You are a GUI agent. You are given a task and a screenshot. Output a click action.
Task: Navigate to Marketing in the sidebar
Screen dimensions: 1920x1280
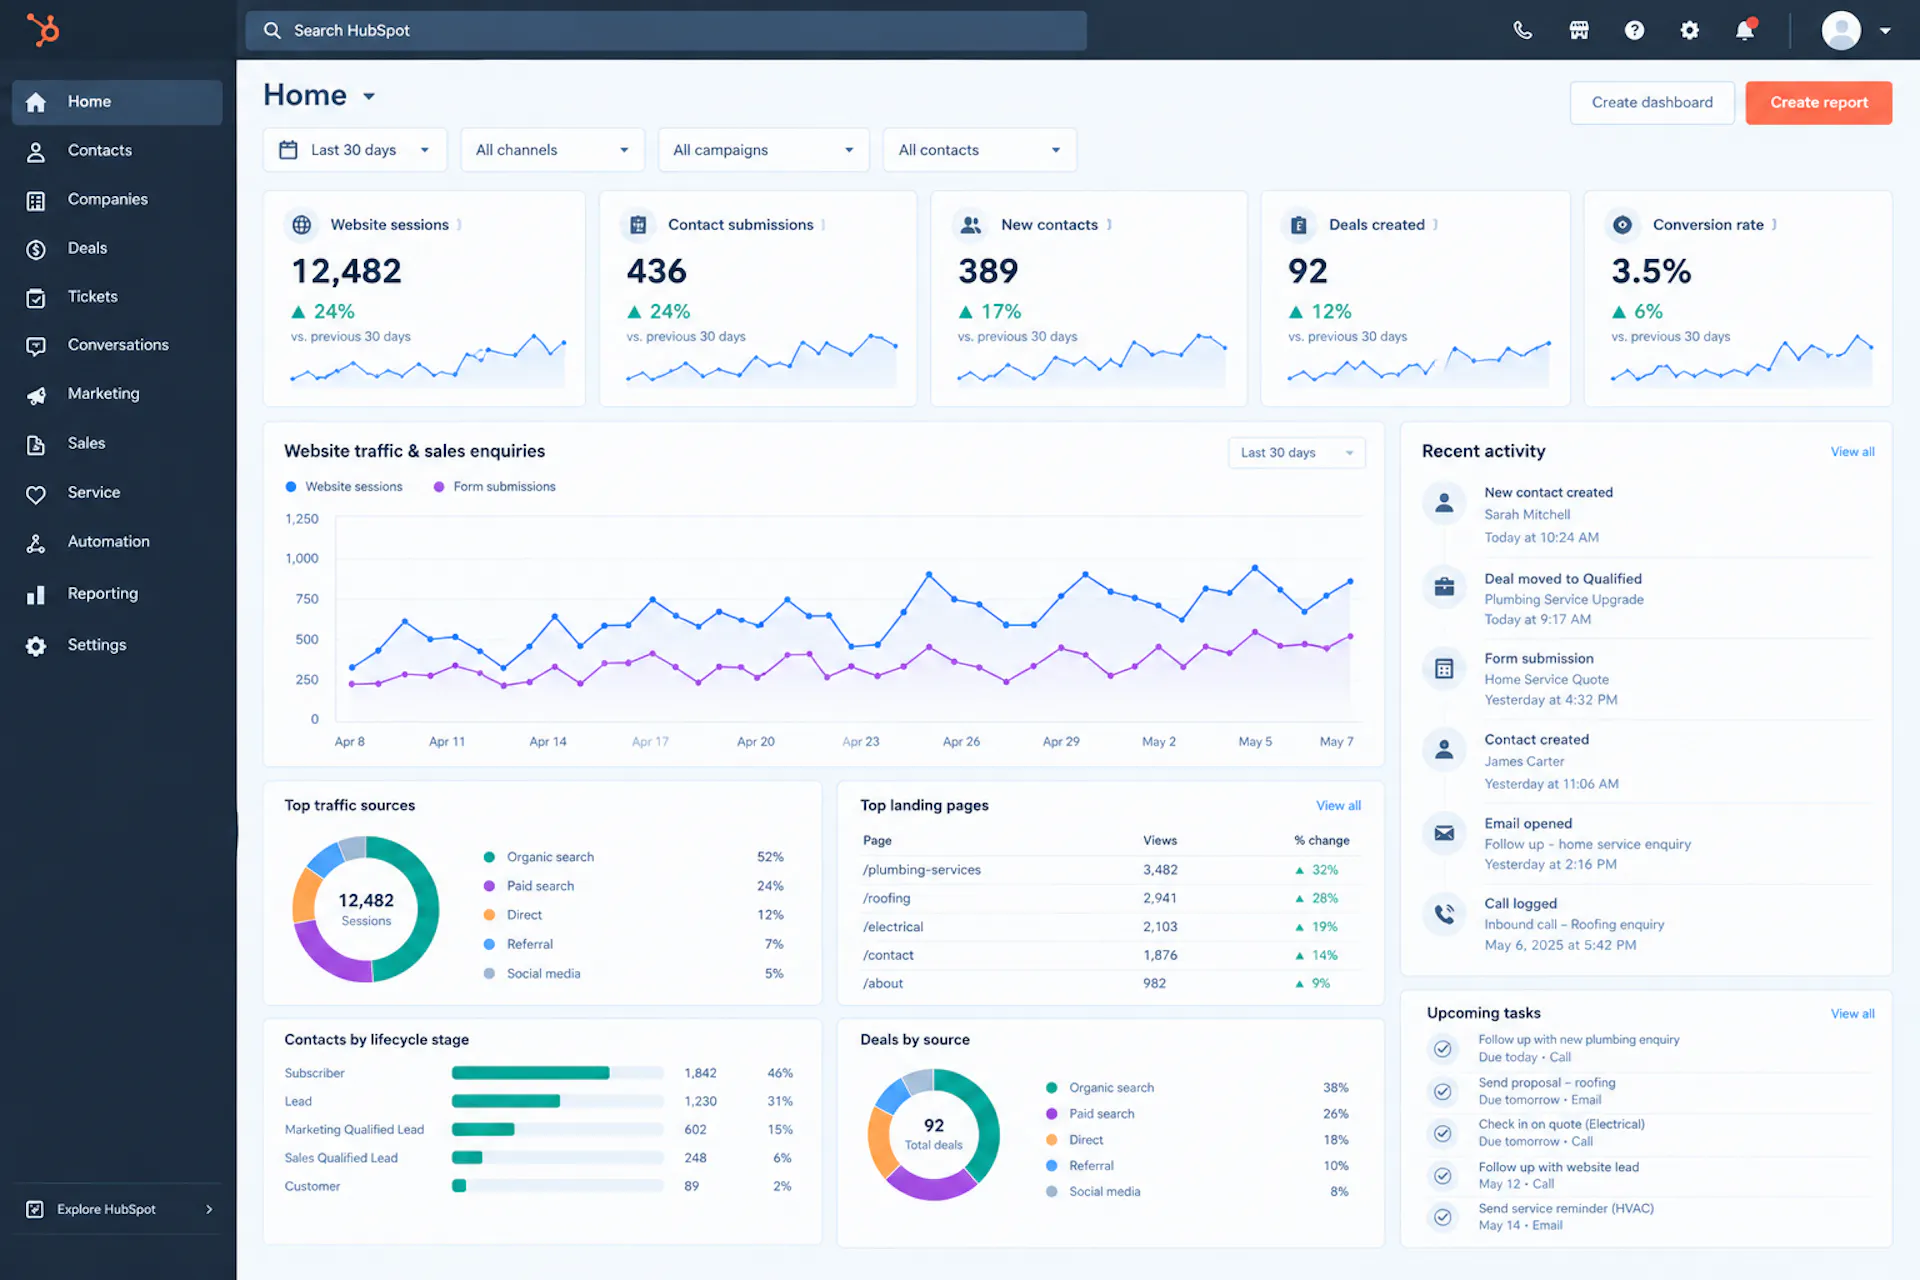pos(117,395)
